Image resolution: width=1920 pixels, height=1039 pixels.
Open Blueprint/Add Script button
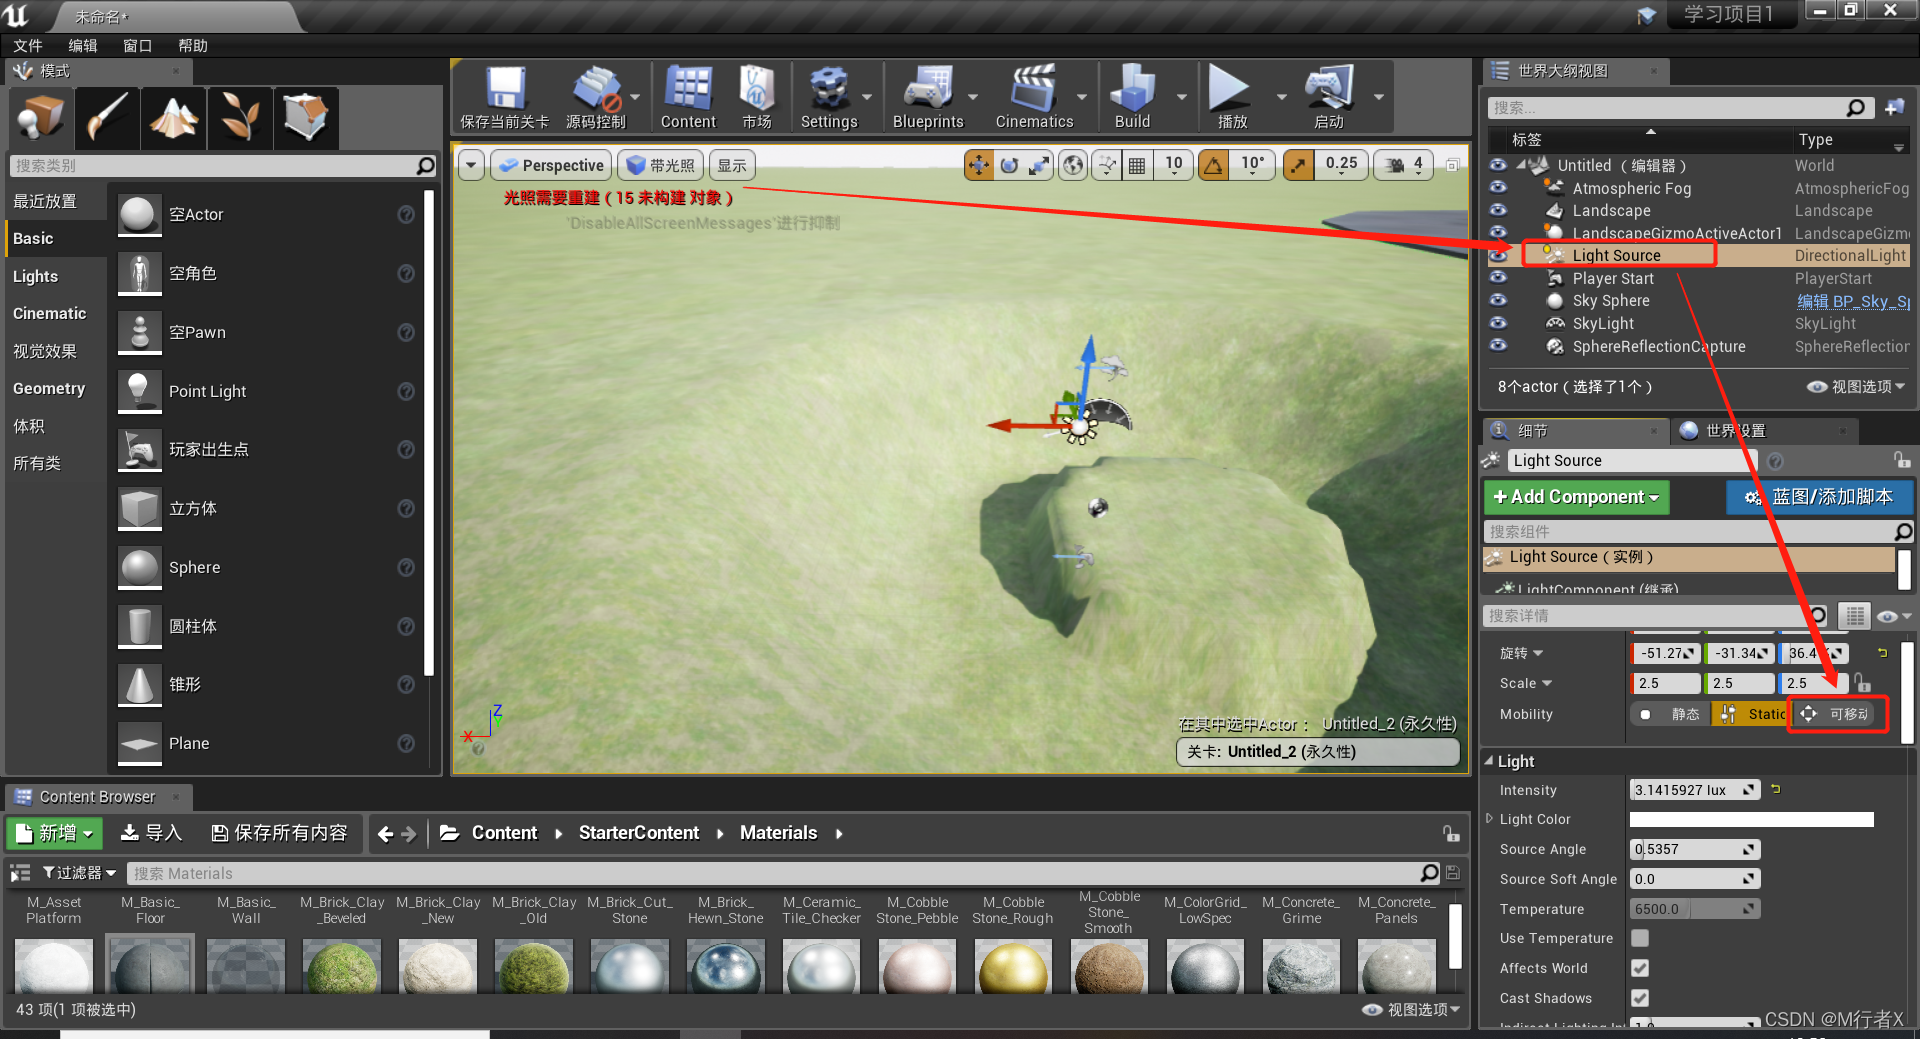[x=1819, y=497]
